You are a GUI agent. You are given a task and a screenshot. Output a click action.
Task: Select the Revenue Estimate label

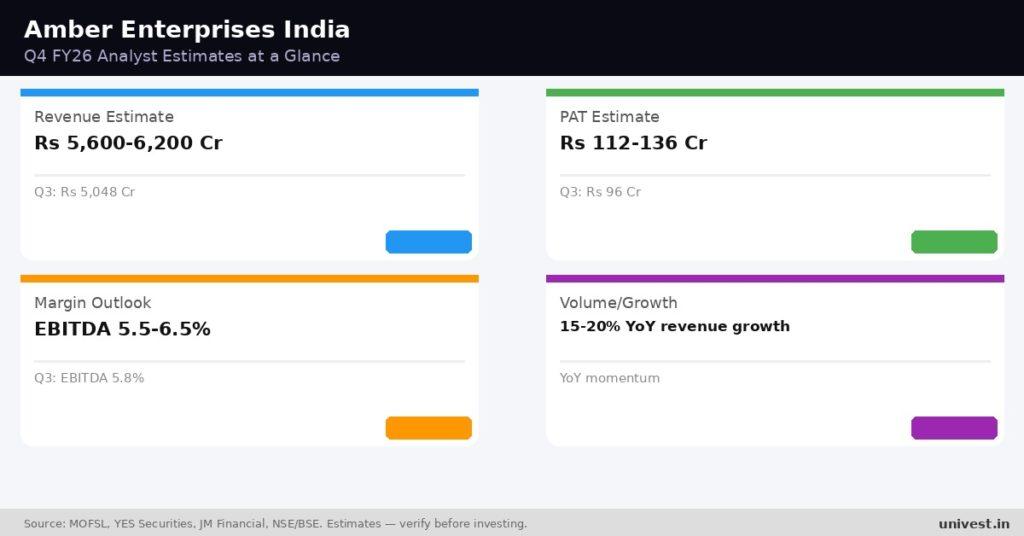click(104, 117)
